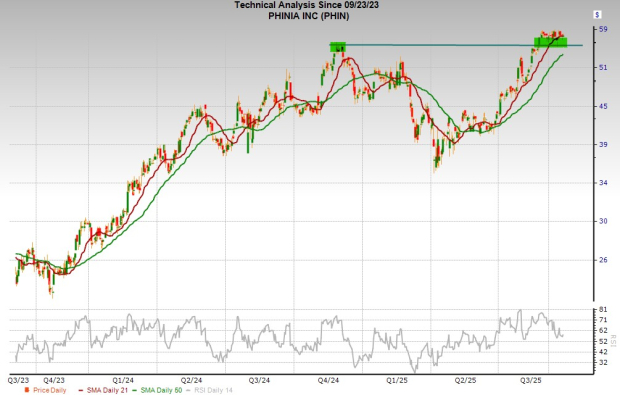Click the 'Price Daily' legend entry

[45, 390]
